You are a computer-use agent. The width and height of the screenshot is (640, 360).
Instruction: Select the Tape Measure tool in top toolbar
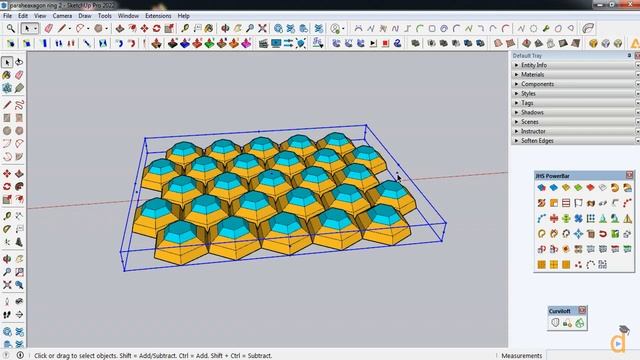click(185, 29)
